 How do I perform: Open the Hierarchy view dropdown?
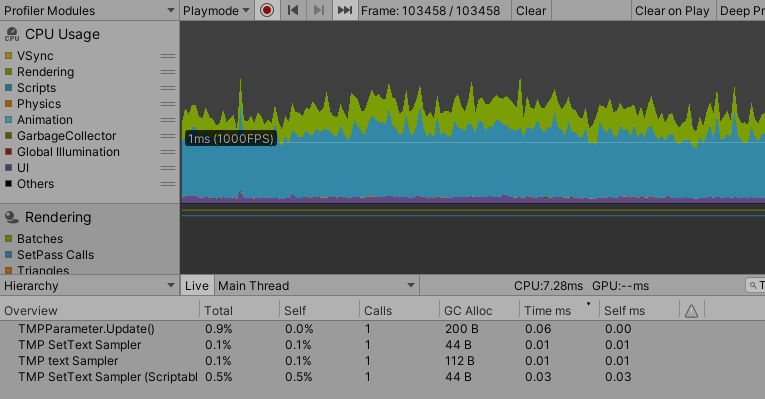point(89,286)
